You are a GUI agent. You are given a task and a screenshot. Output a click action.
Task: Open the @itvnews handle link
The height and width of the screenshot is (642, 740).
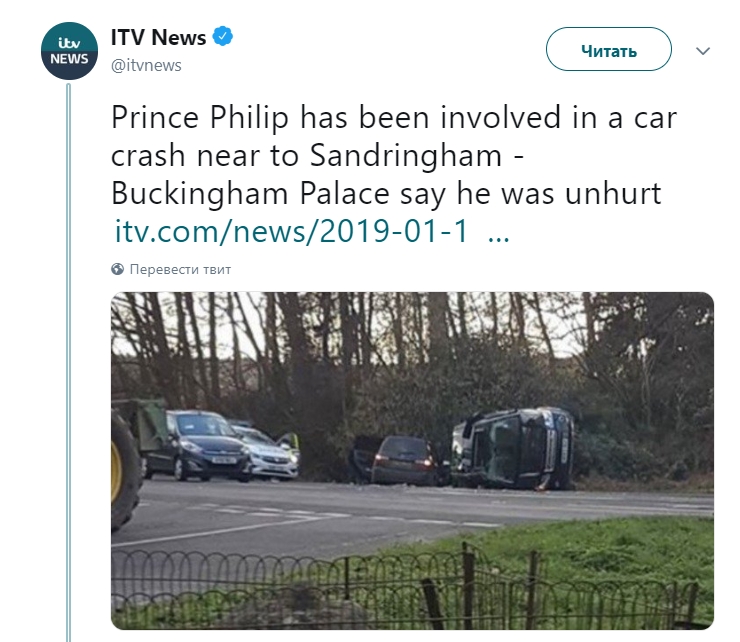145,65
